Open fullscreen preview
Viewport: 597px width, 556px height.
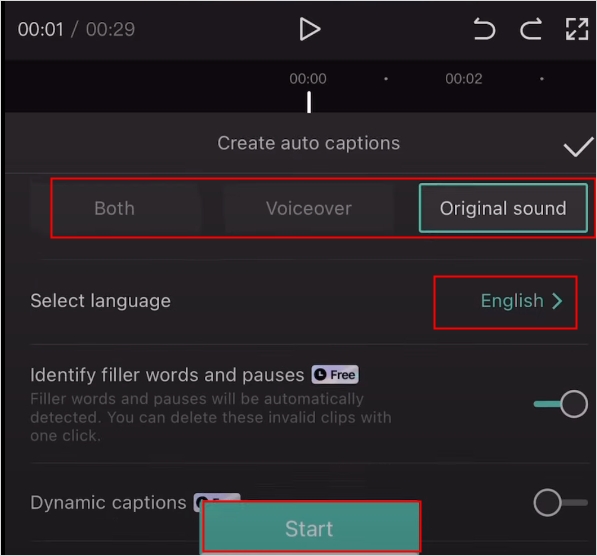577,29
